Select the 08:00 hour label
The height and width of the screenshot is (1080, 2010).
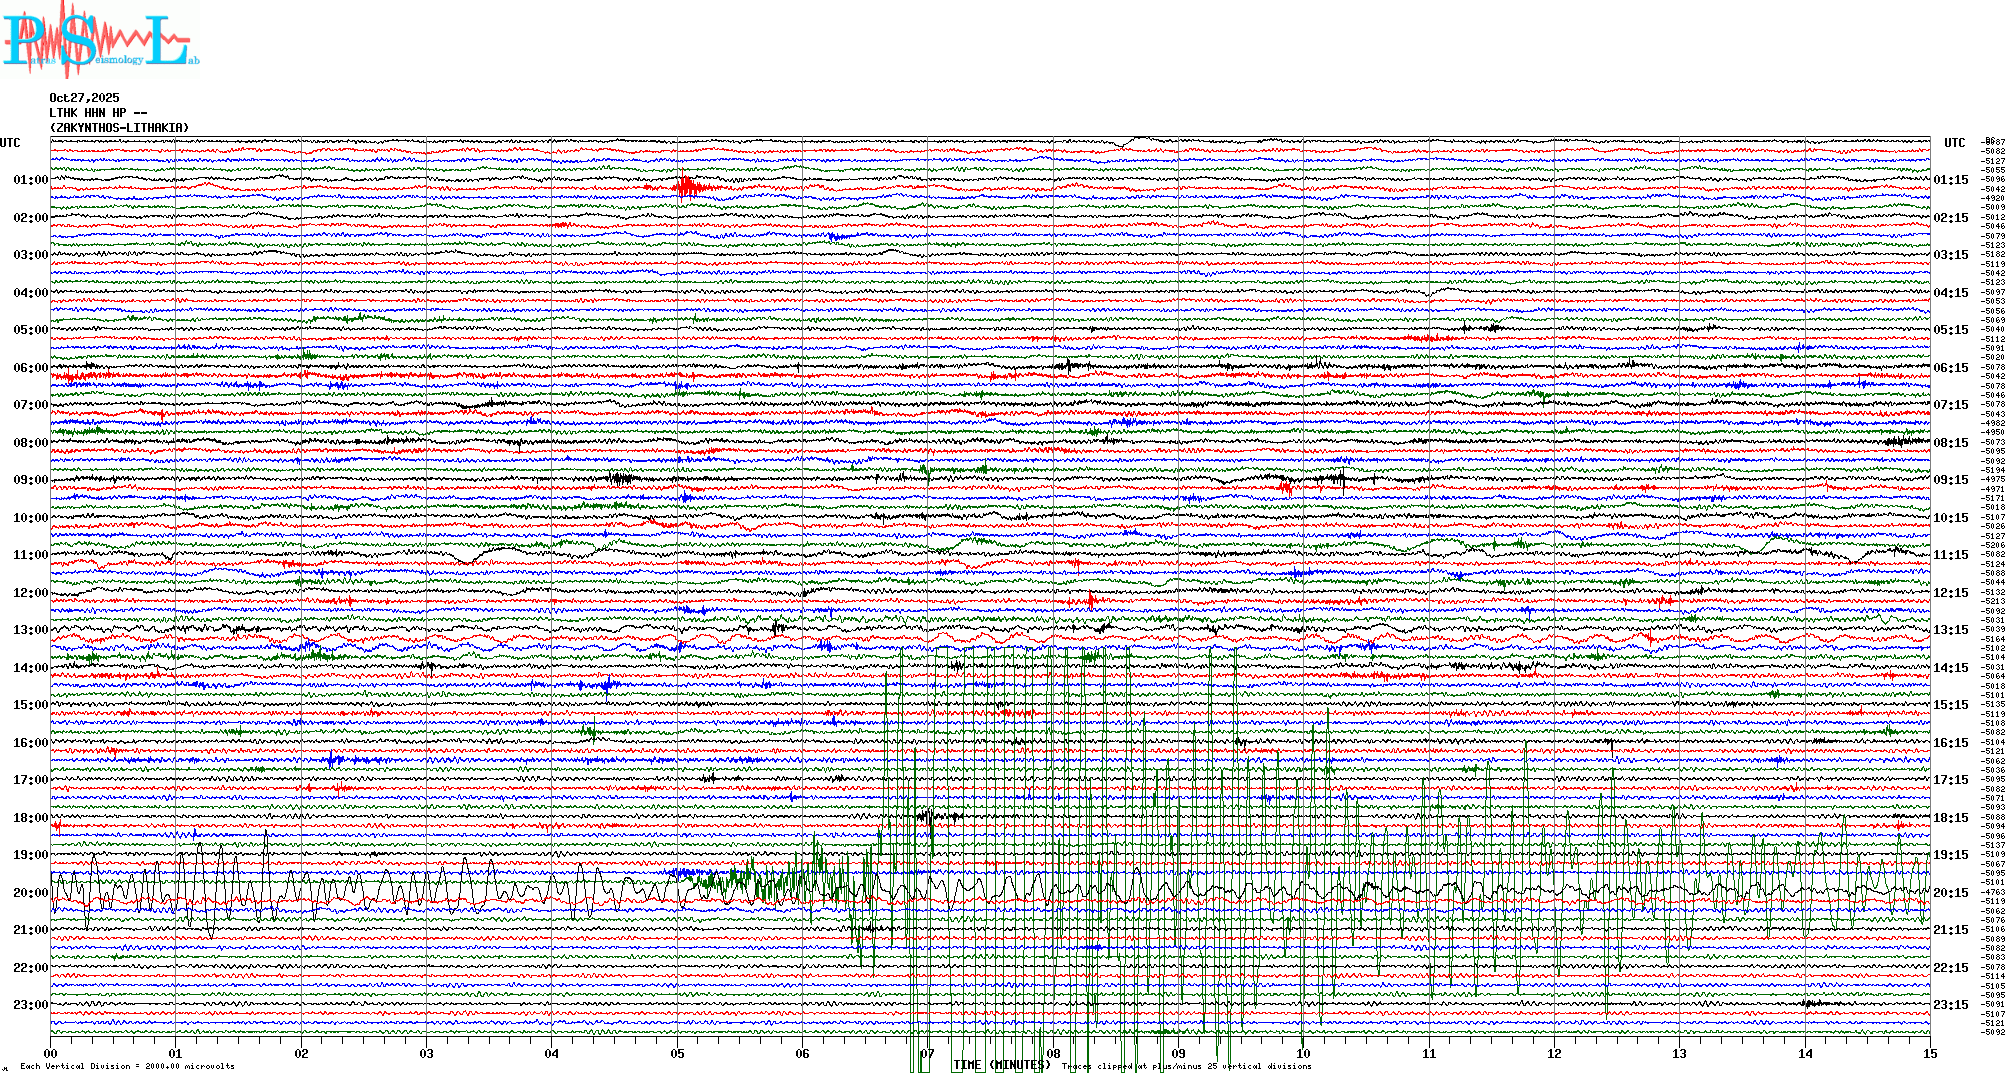30,443
